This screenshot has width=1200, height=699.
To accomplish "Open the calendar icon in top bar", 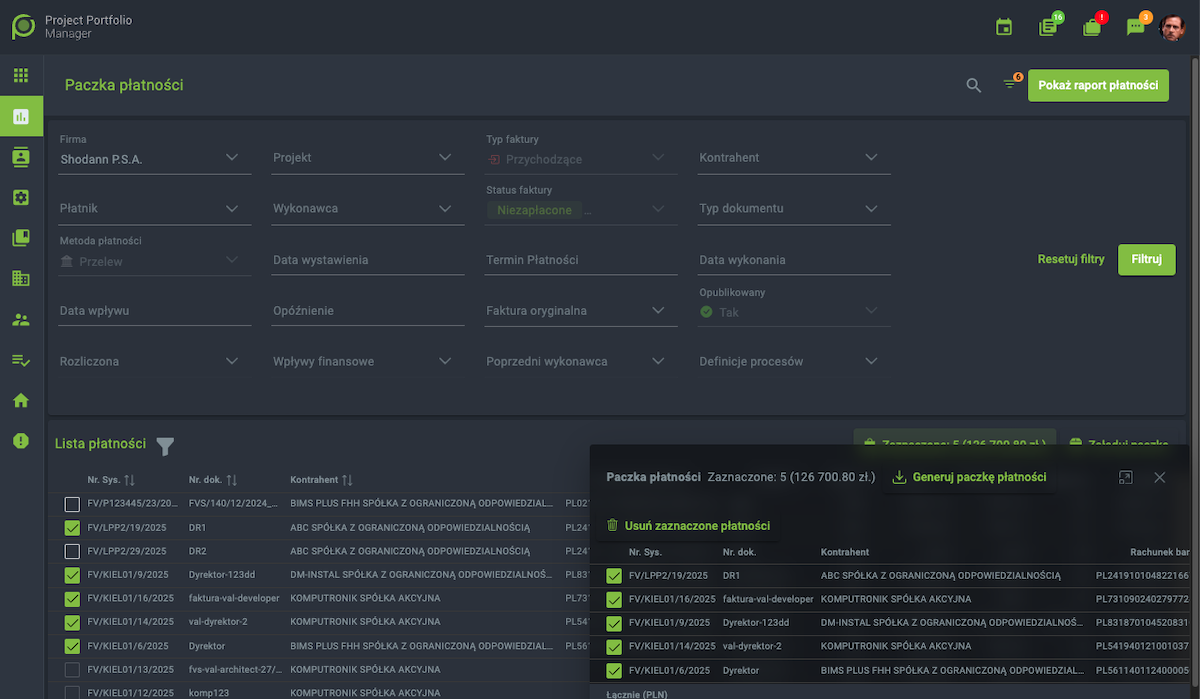I will 1004,27.
